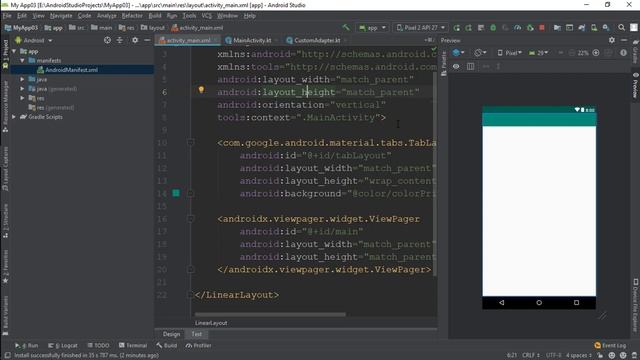Click the columns layout icon in Preview toolbar
Image resolution: width=640 pixels, height=360 pixels.
point(470,66)
